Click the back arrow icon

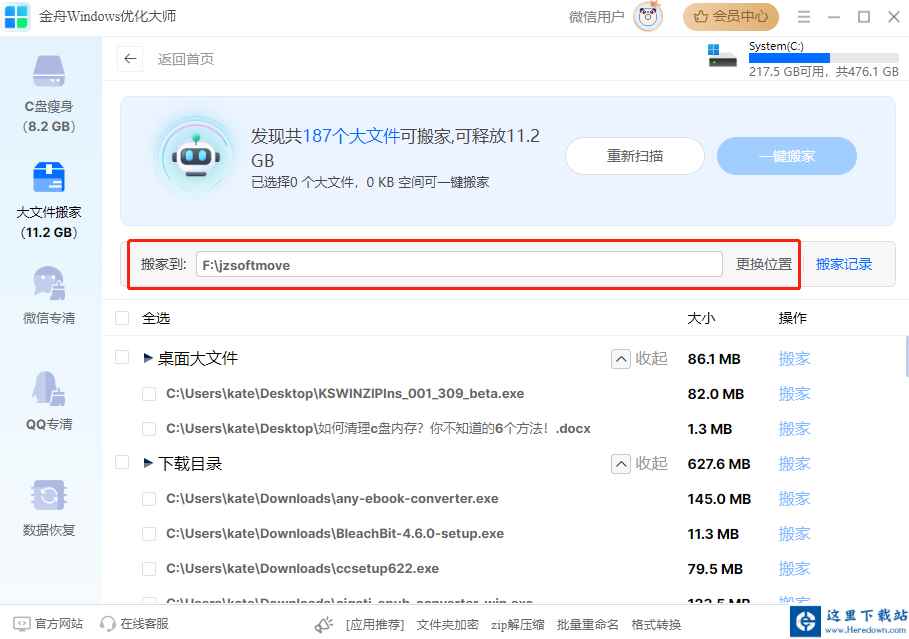click(x=130, y=59)
